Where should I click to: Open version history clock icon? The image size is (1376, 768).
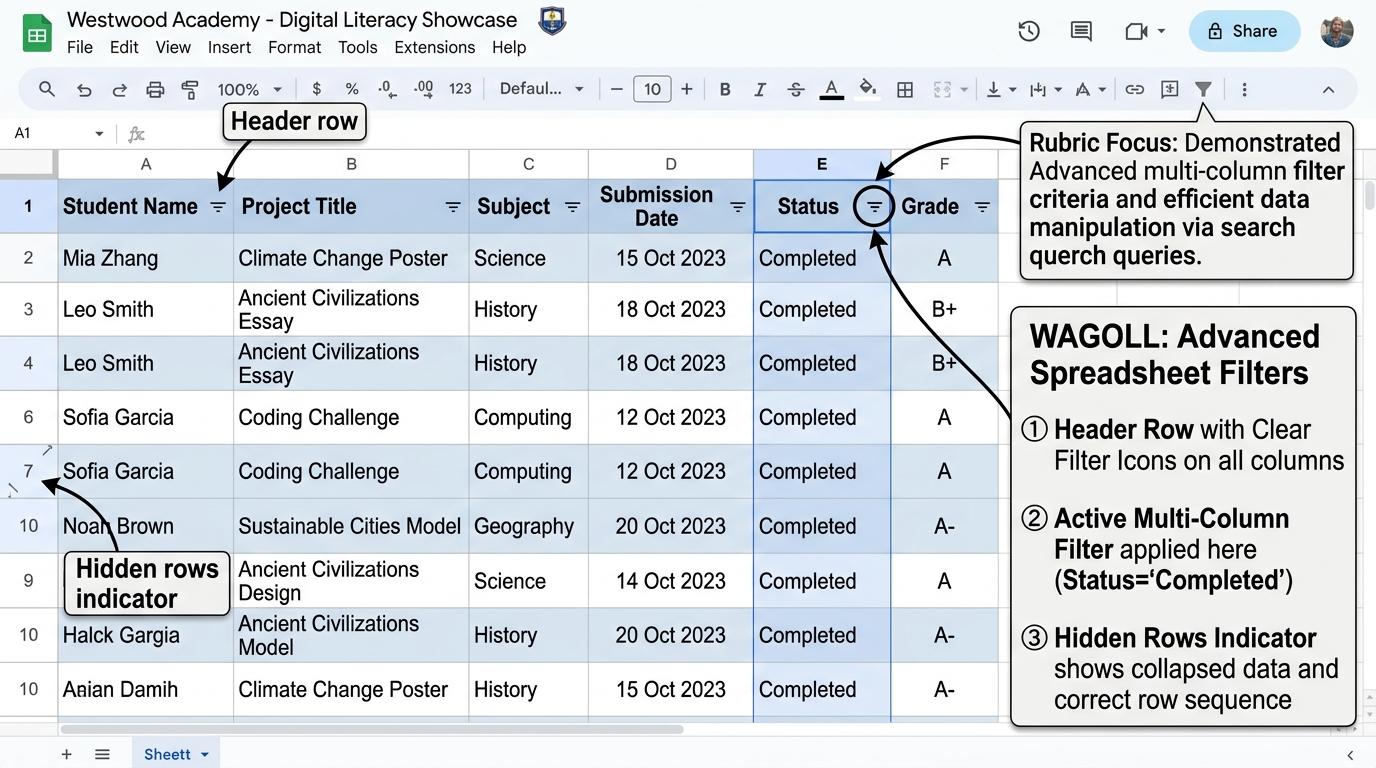(x=1029, y=31)
